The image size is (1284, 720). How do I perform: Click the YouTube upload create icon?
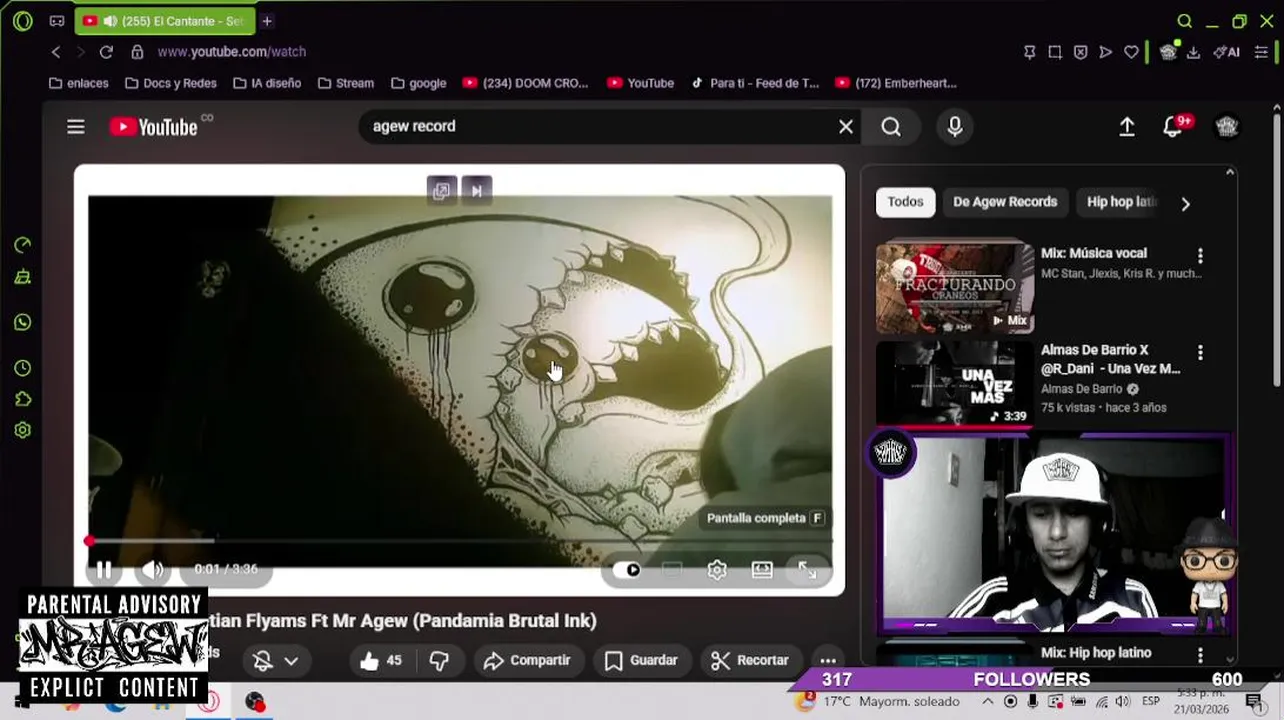[1127, 126]
